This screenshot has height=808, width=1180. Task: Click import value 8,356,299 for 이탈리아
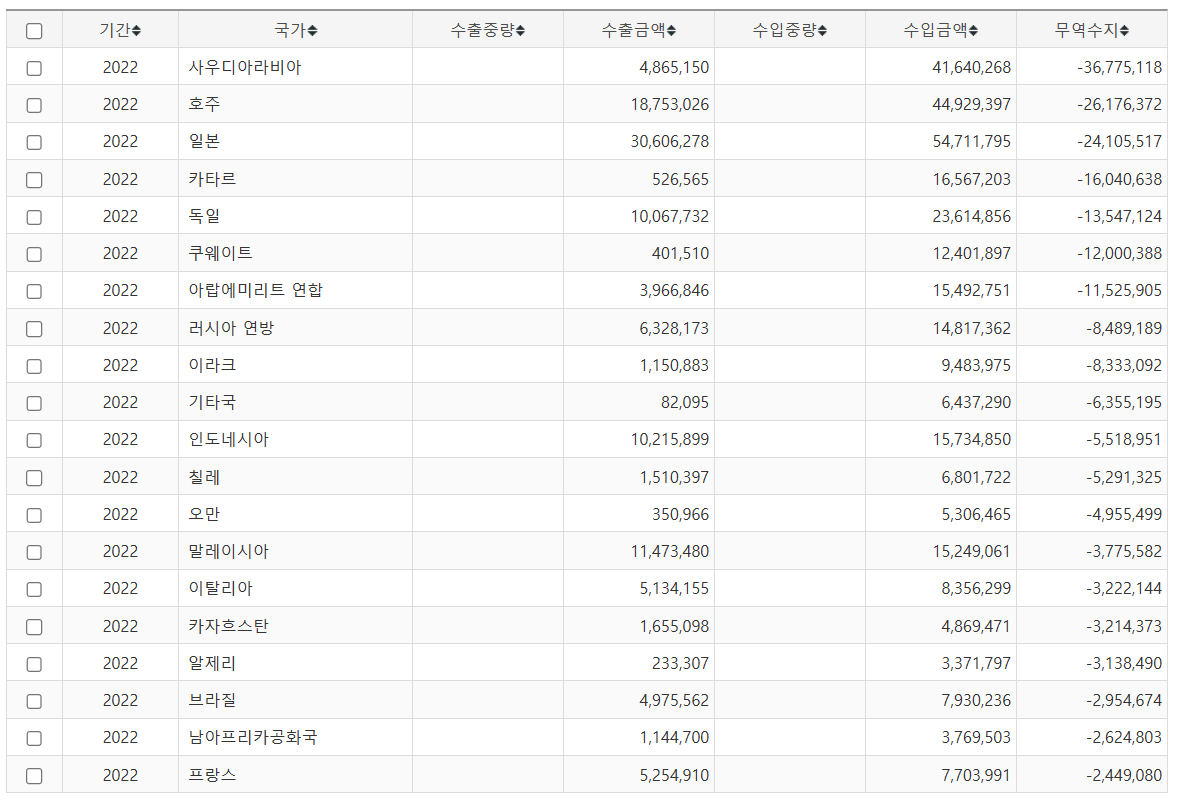[x=976, y=588]
